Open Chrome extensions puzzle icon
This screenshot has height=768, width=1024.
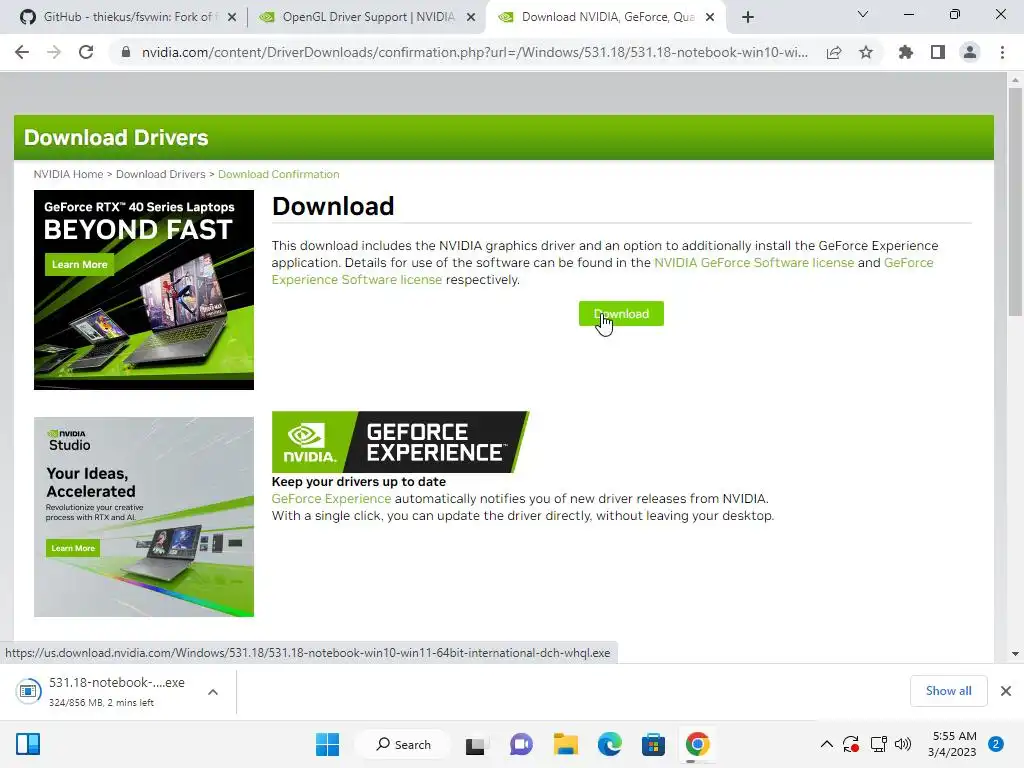906,52
